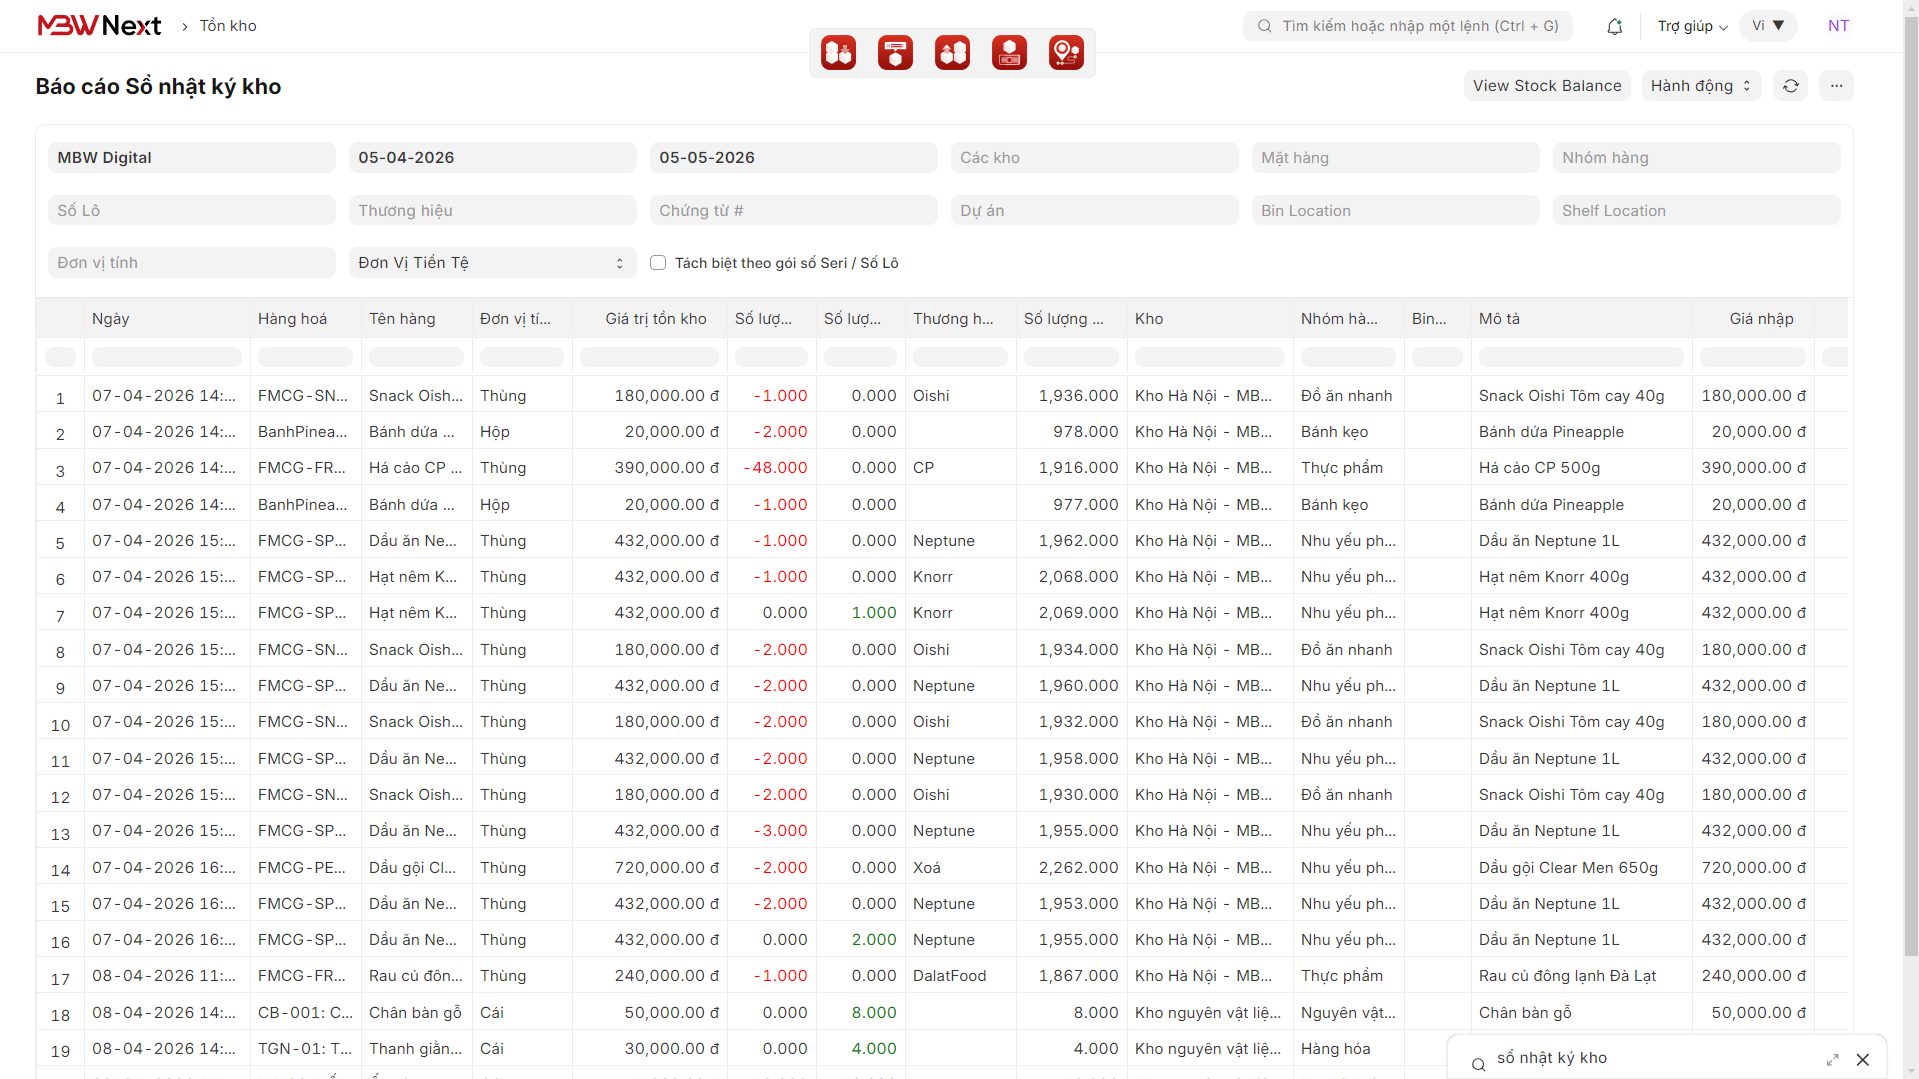The image size is (1919, 1079).
Task: Click Báo cáo Sổ nhật ký kho title
Action: coord(158,87)
